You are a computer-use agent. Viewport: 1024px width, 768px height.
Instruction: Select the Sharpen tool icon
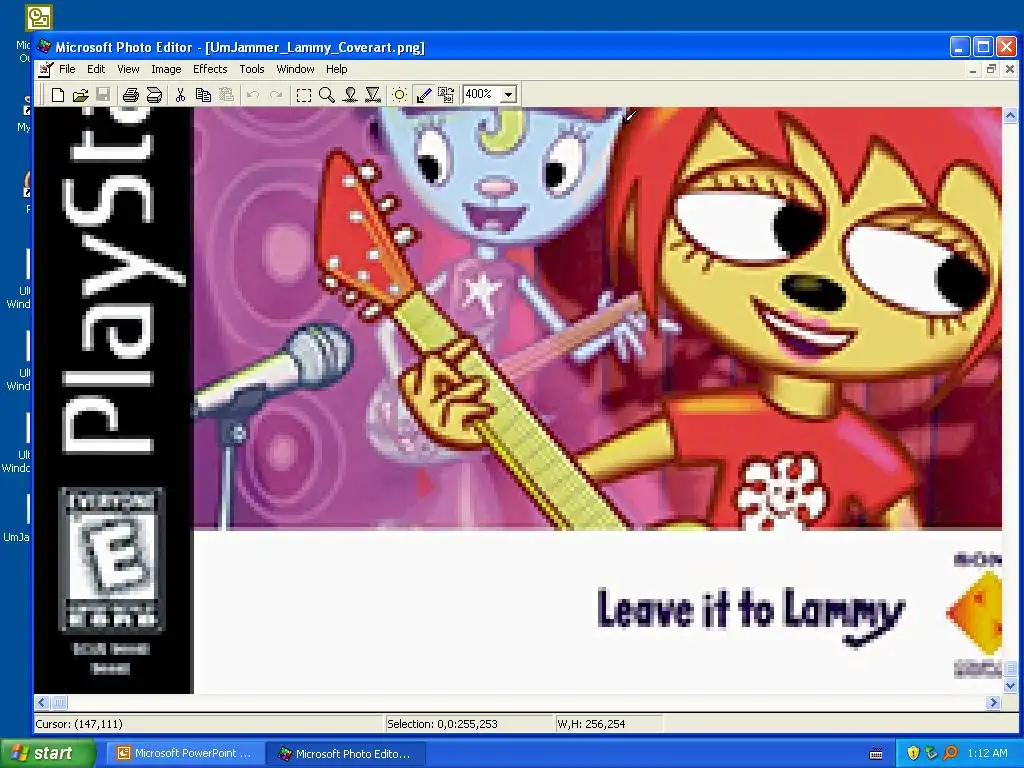(x=373, y=95)
